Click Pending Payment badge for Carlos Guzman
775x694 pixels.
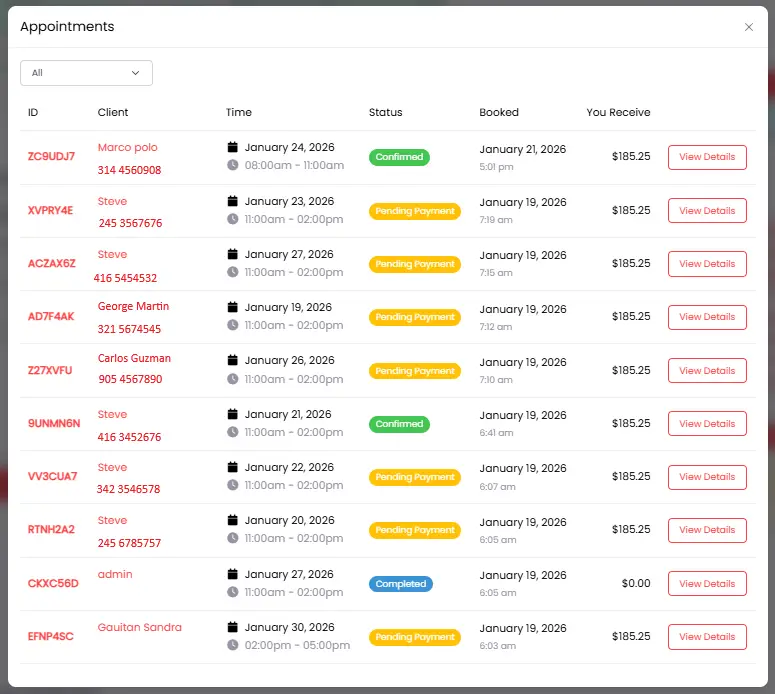[414, 371]
